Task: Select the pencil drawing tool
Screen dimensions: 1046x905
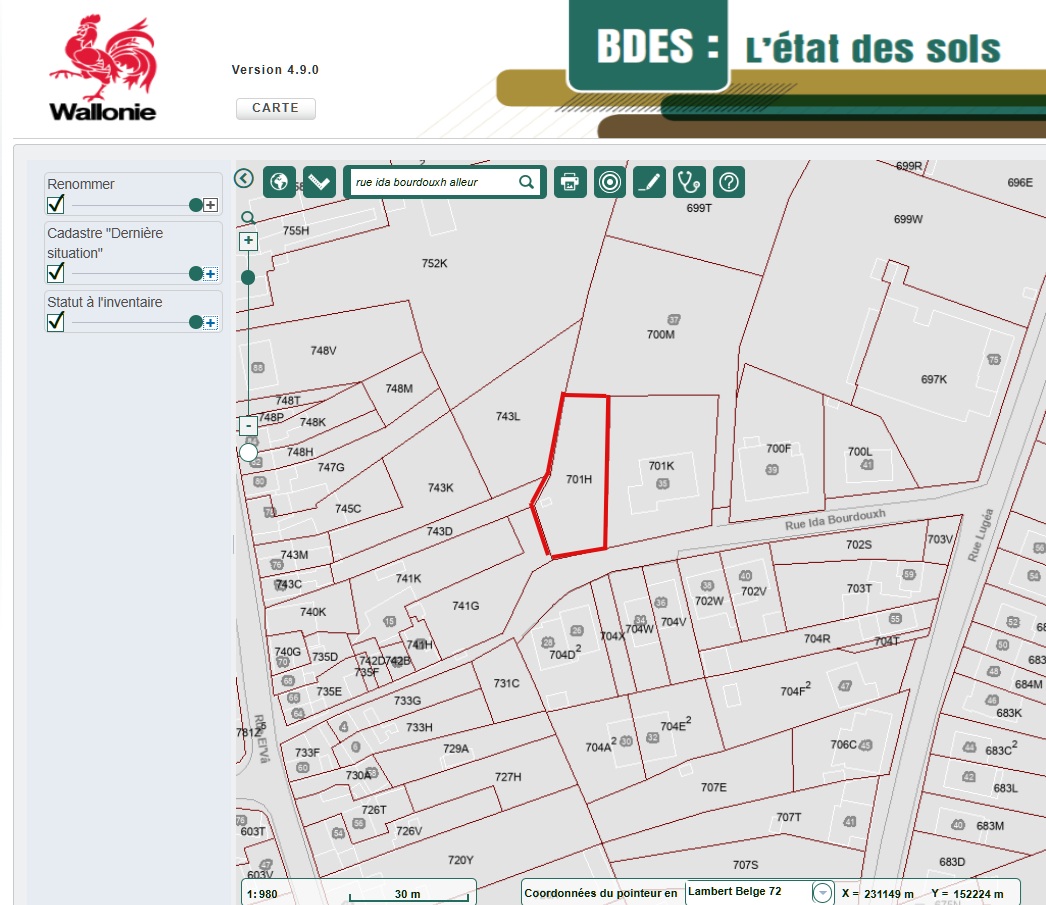Action: tap(649, 182)
